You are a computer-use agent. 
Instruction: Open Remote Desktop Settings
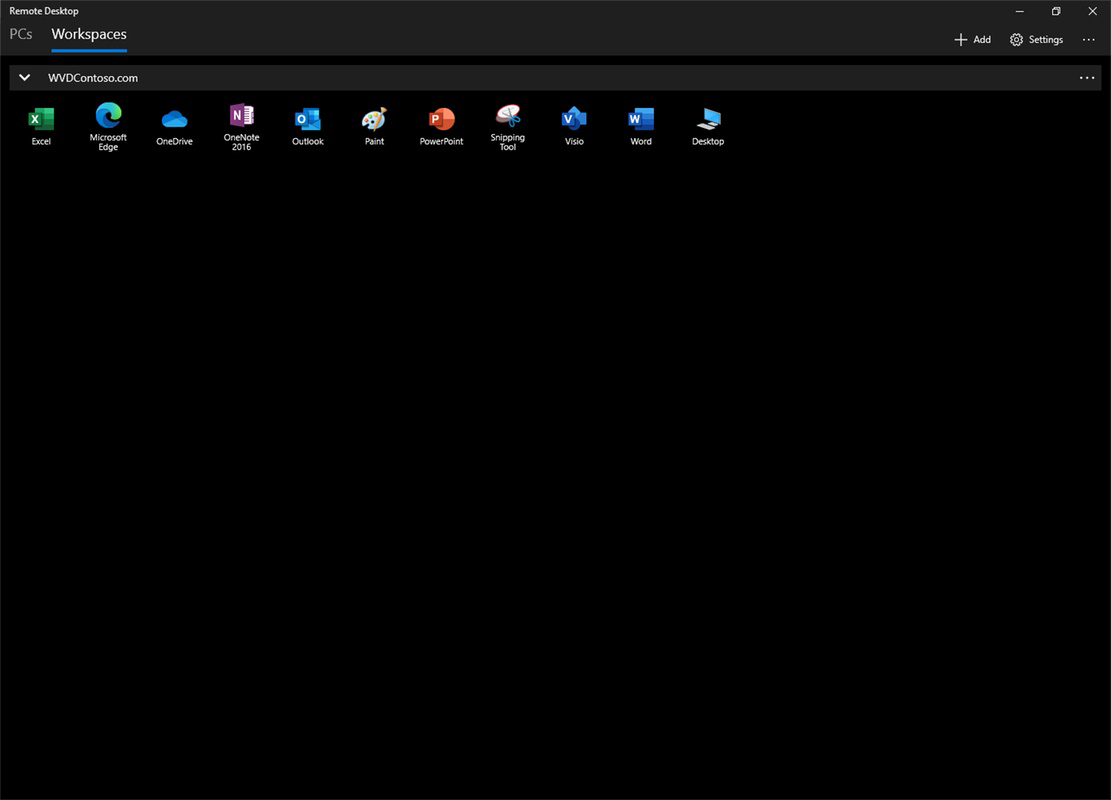(1036, 39)
